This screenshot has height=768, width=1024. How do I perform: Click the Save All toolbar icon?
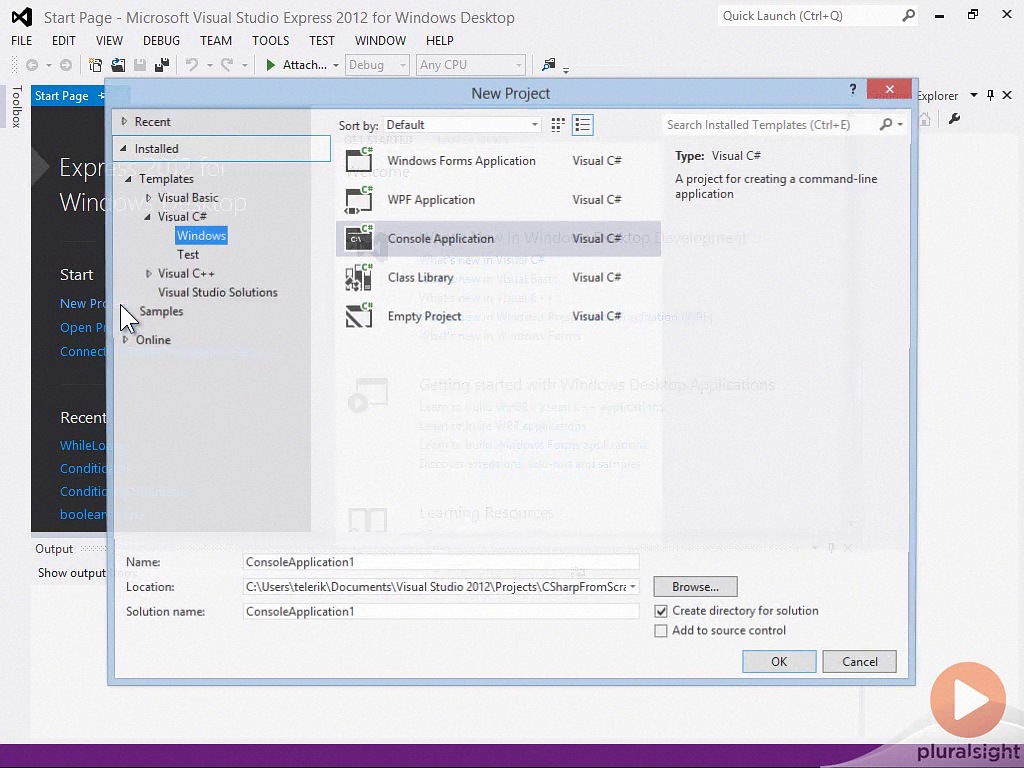[162, 65]
